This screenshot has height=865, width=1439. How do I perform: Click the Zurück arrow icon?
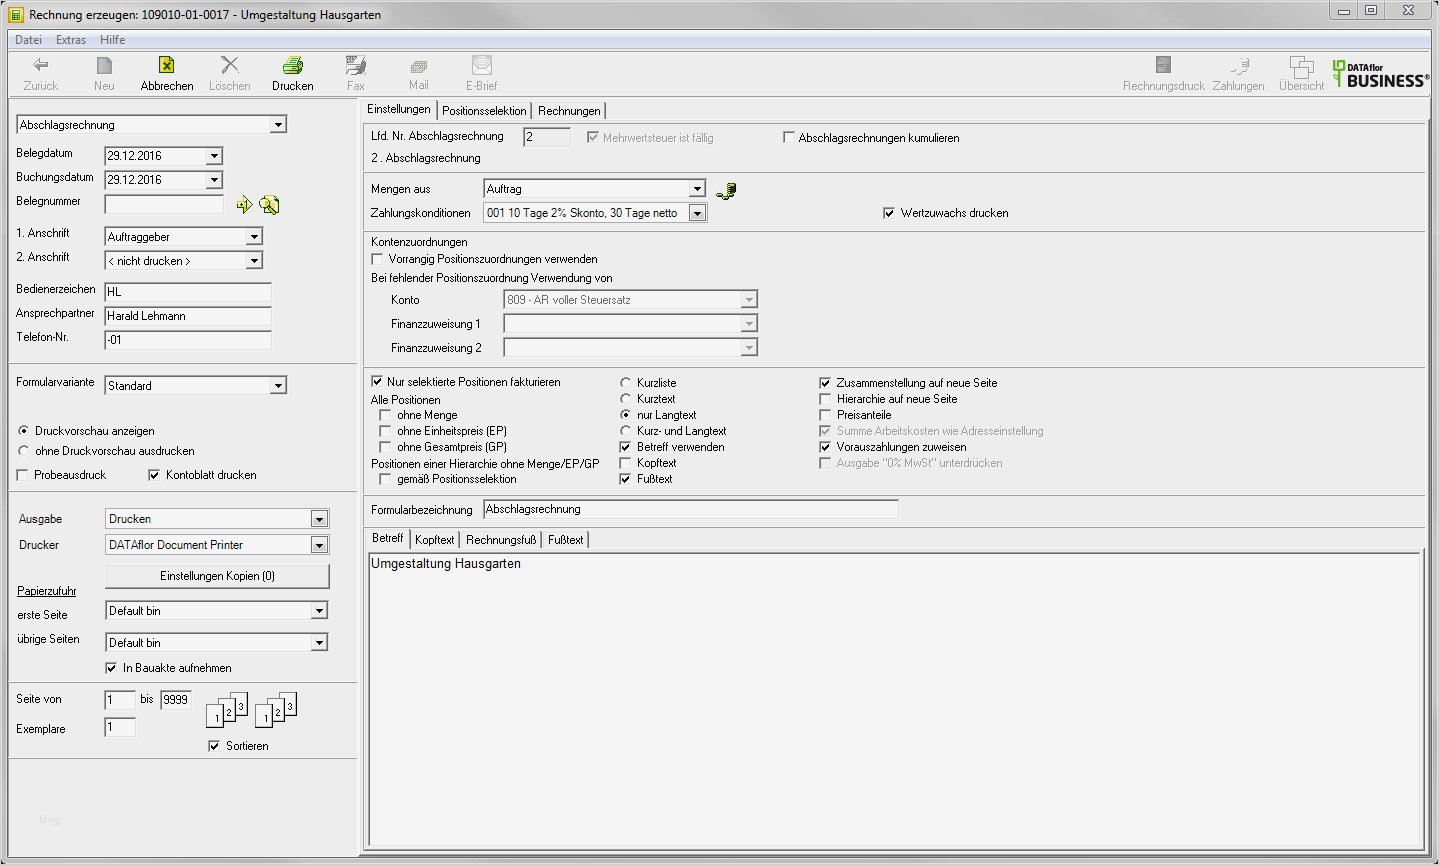41,66
